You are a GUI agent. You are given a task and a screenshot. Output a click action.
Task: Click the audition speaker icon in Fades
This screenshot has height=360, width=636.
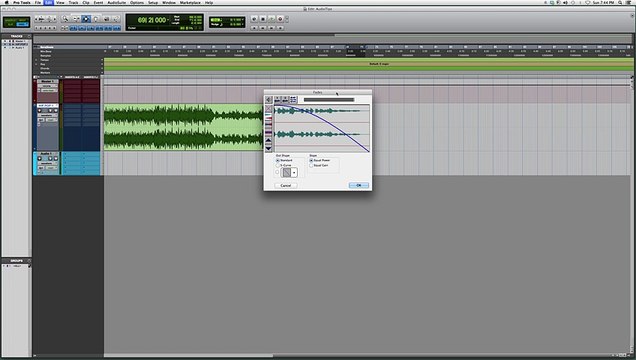[269, 100]
